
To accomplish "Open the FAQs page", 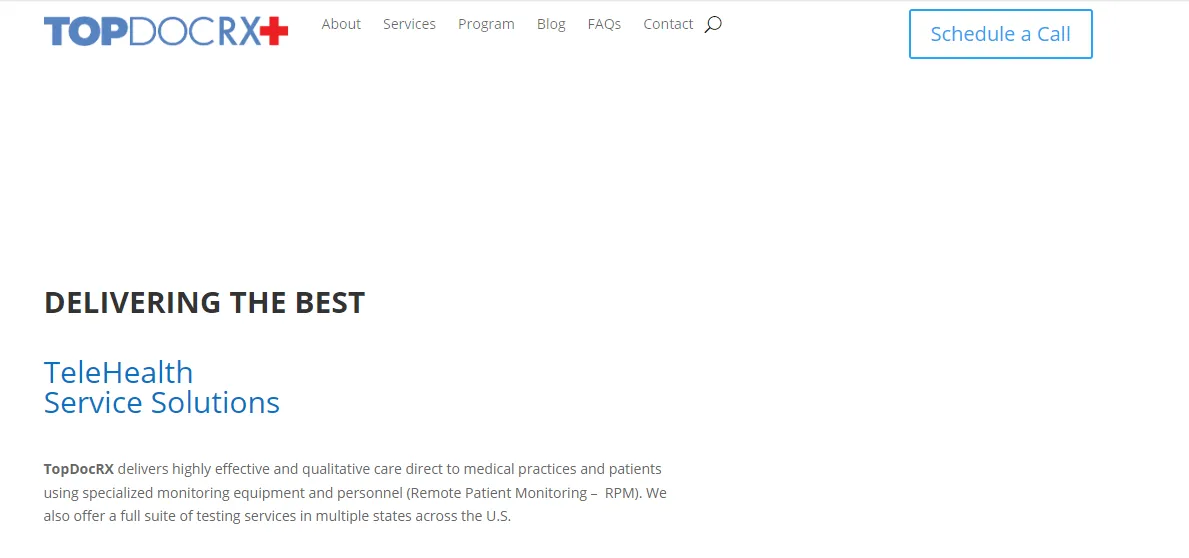I will click(x=604, y=24).
